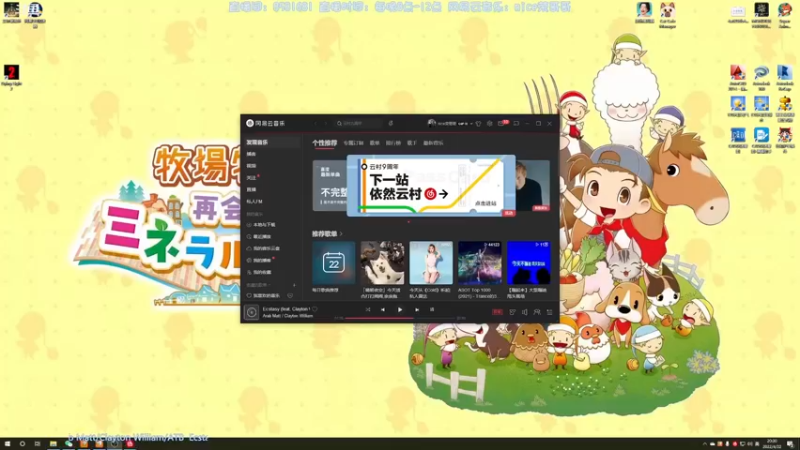Start heartbeat mode icon beside 我喜欢的音乐
The width and height of the screenshot is (800, 450).
290,295
